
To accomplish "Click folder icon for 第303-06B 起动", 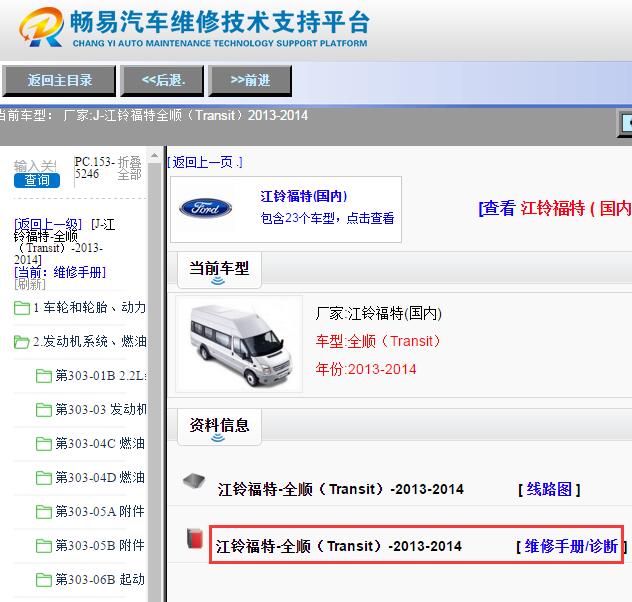I will (x=44, y=580).
